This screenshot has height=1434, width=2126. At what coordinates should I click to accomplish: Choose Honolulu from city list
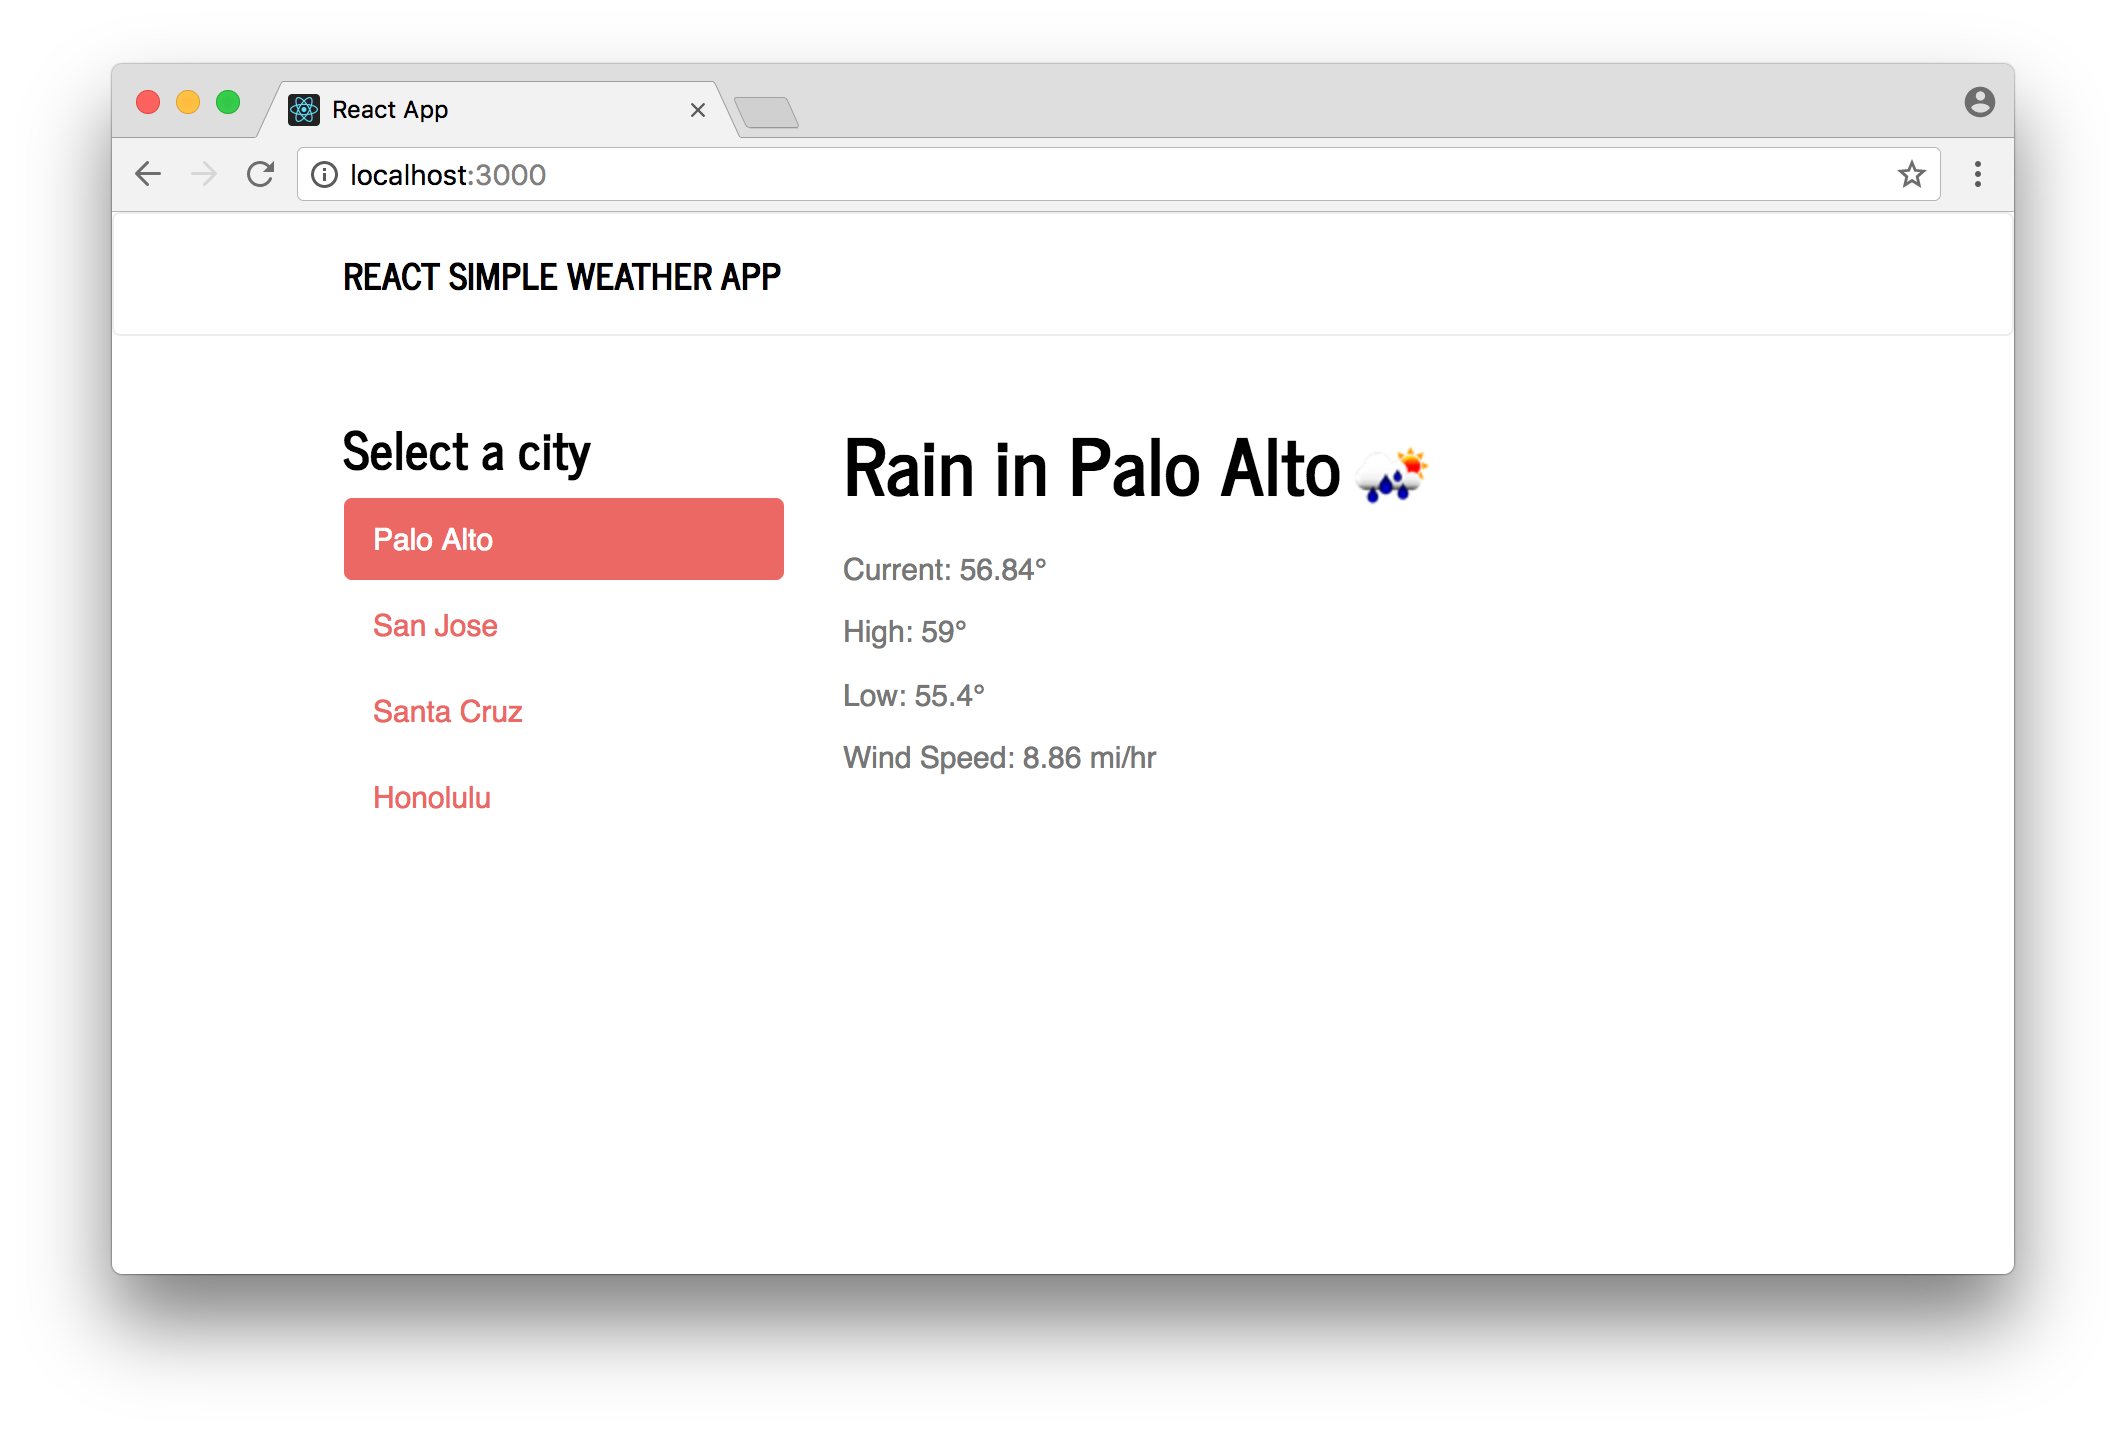click(x=431, y=797)
